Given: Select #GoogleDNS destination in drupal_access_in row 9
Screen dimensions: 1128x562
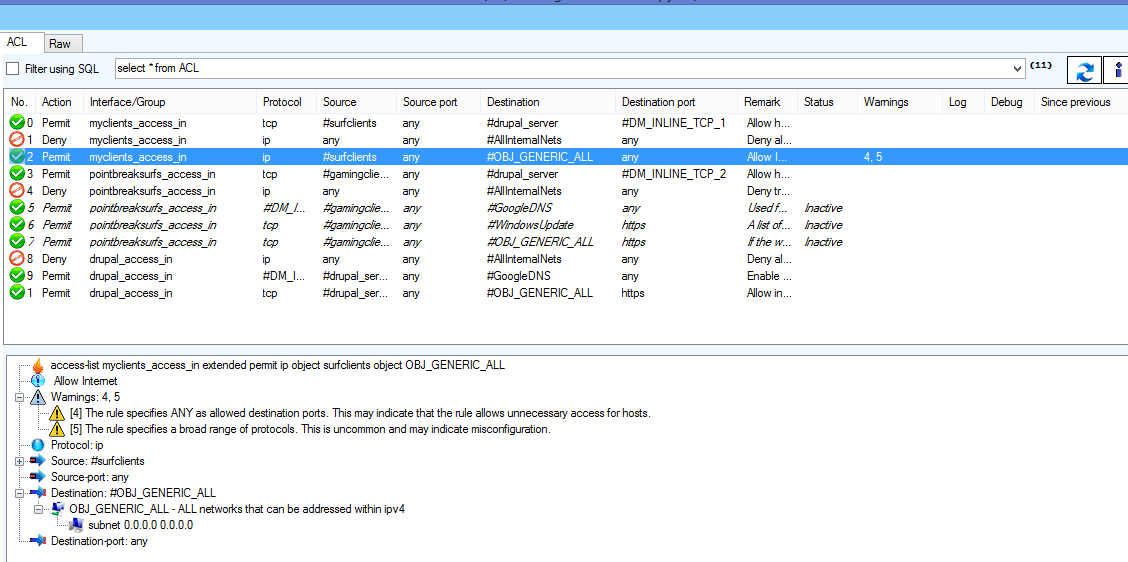Looking at the screenshot, I should tap(520, 276).
